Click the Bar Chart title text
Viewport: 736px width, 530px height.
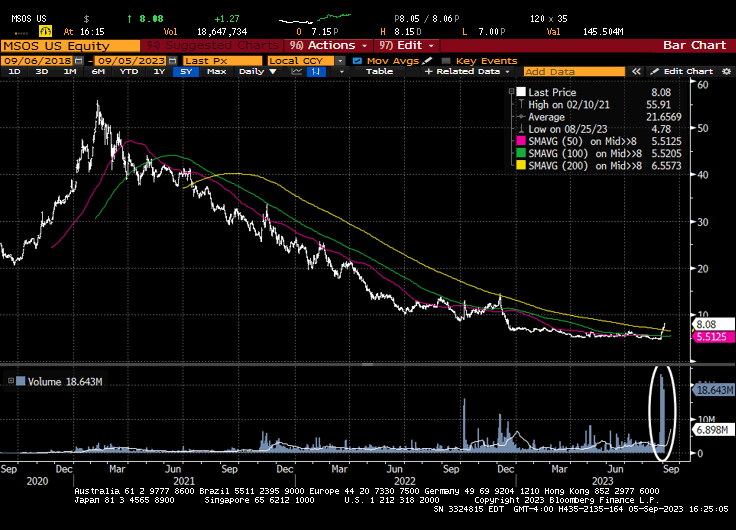[x=694, y=46]
